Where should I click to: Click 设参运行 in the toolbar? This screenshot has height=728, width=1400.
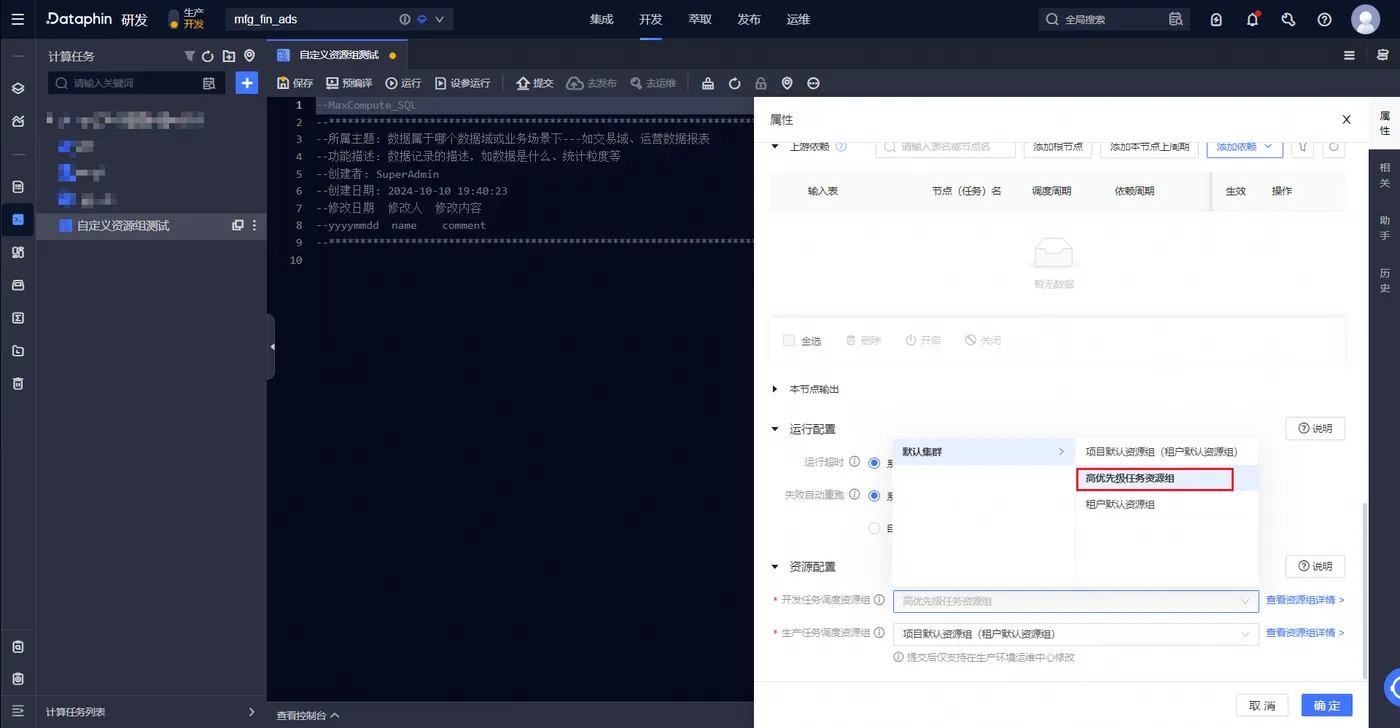pyautogui.click(x=462, y=83)
